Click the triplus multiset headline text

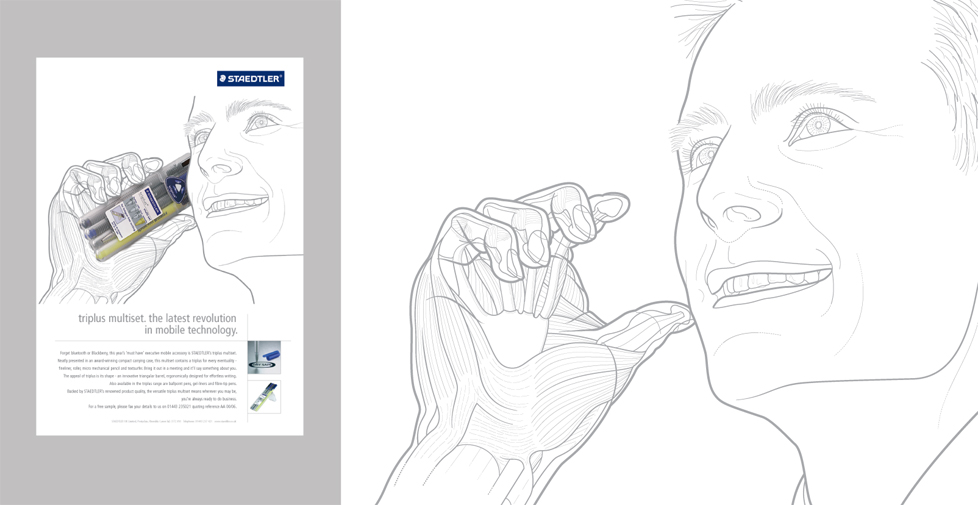[x=158, y=324]
